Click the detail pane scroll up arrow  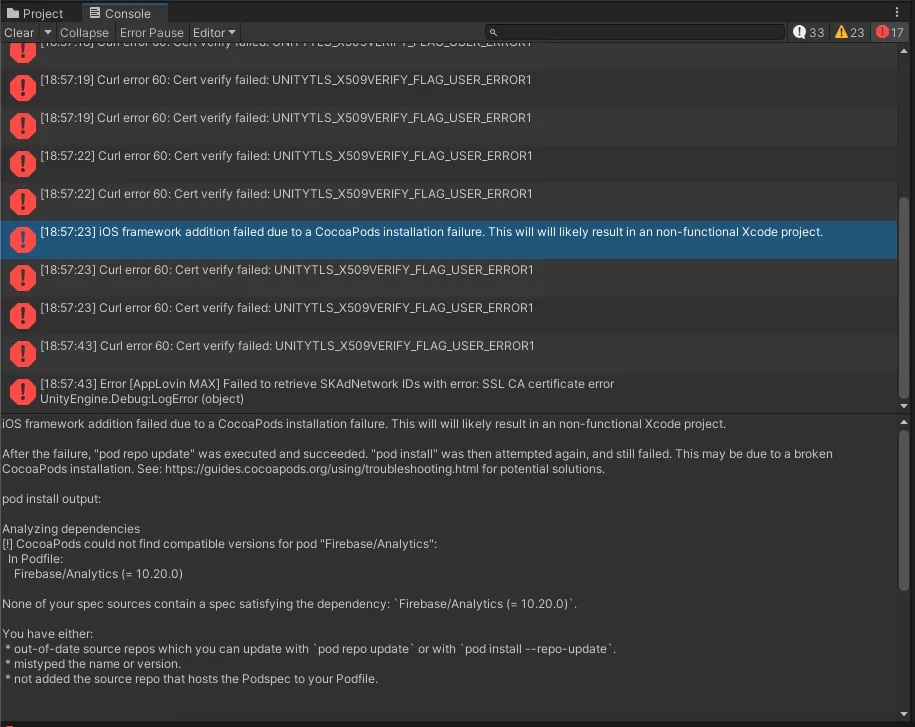903,422
